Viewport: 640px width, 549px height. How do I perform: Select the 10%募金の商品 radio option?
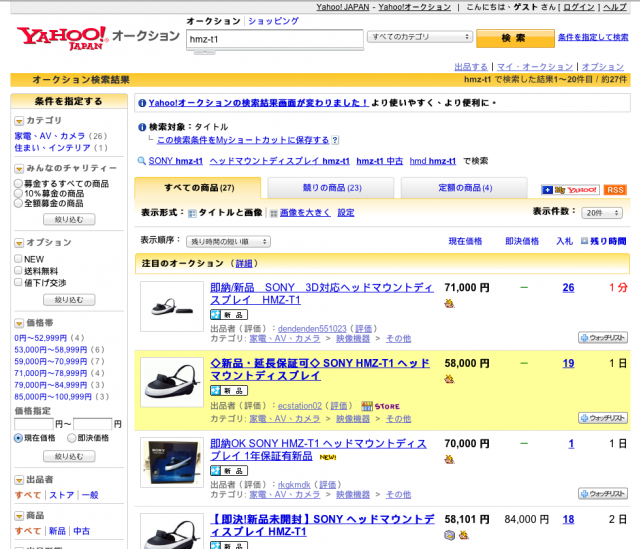point(18,193)
